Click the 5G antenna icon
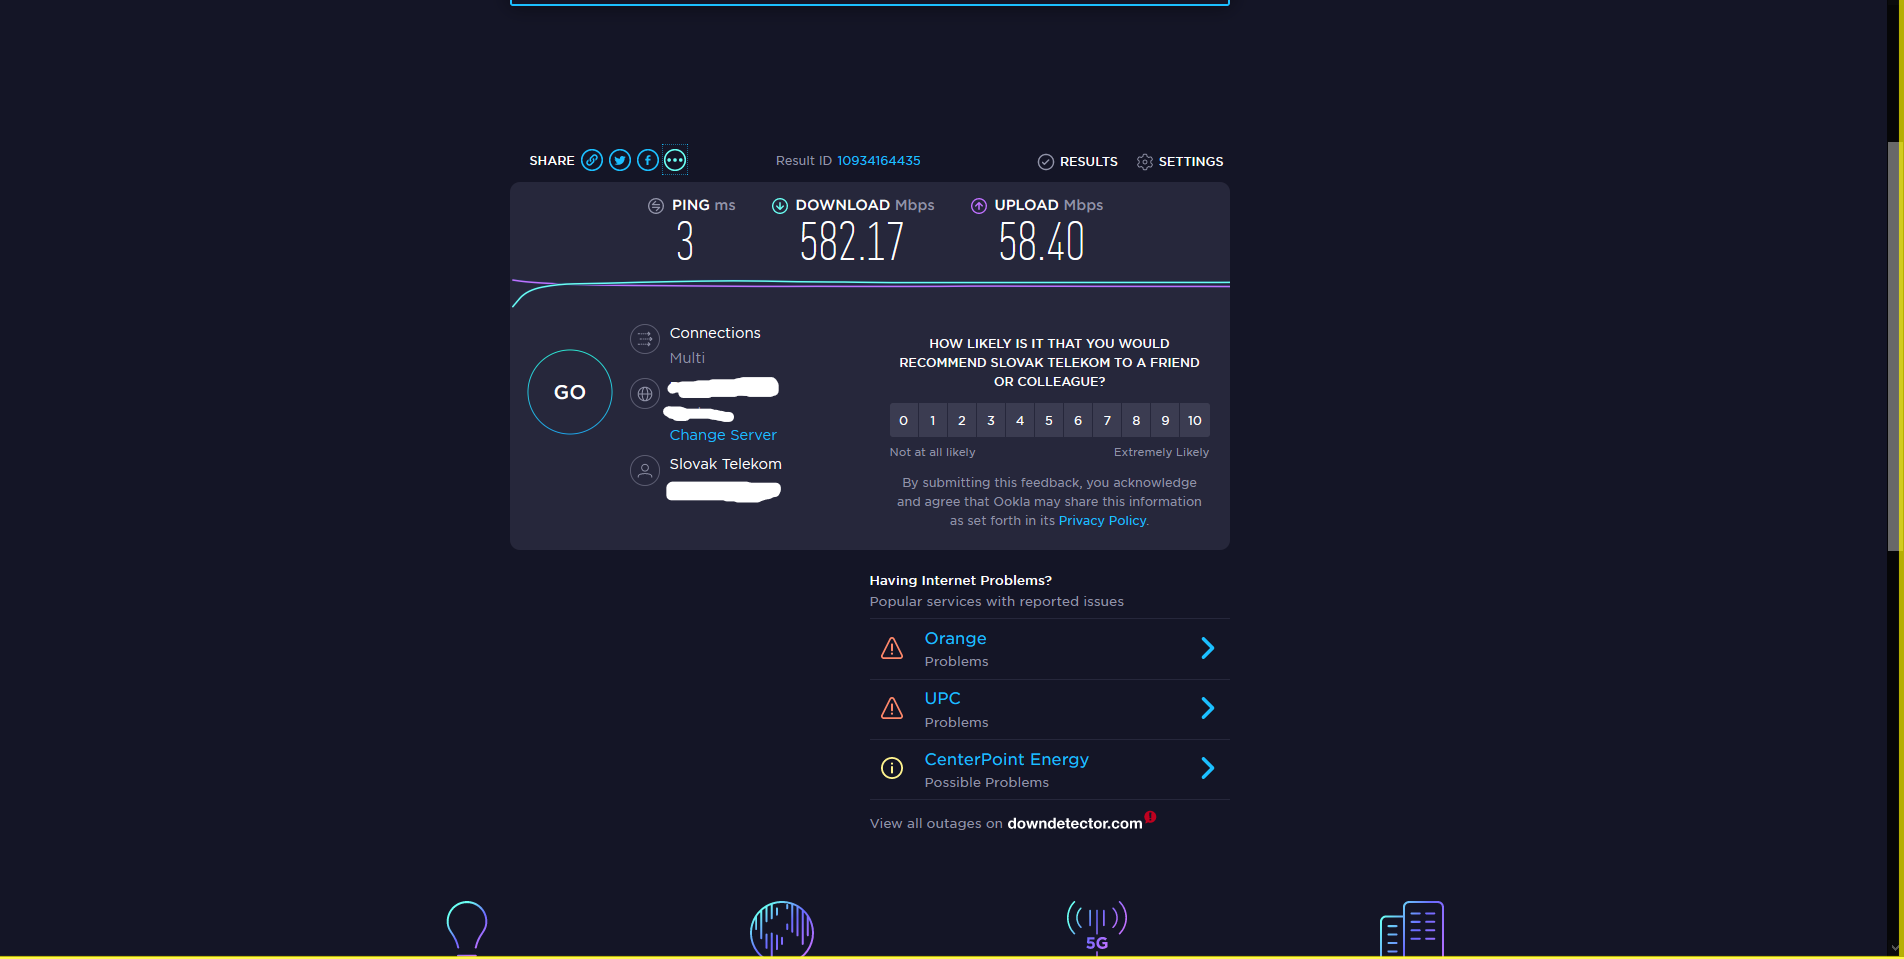This screenshot has width=1904, height=959. pyautogui.click(x=1097, y=925)
